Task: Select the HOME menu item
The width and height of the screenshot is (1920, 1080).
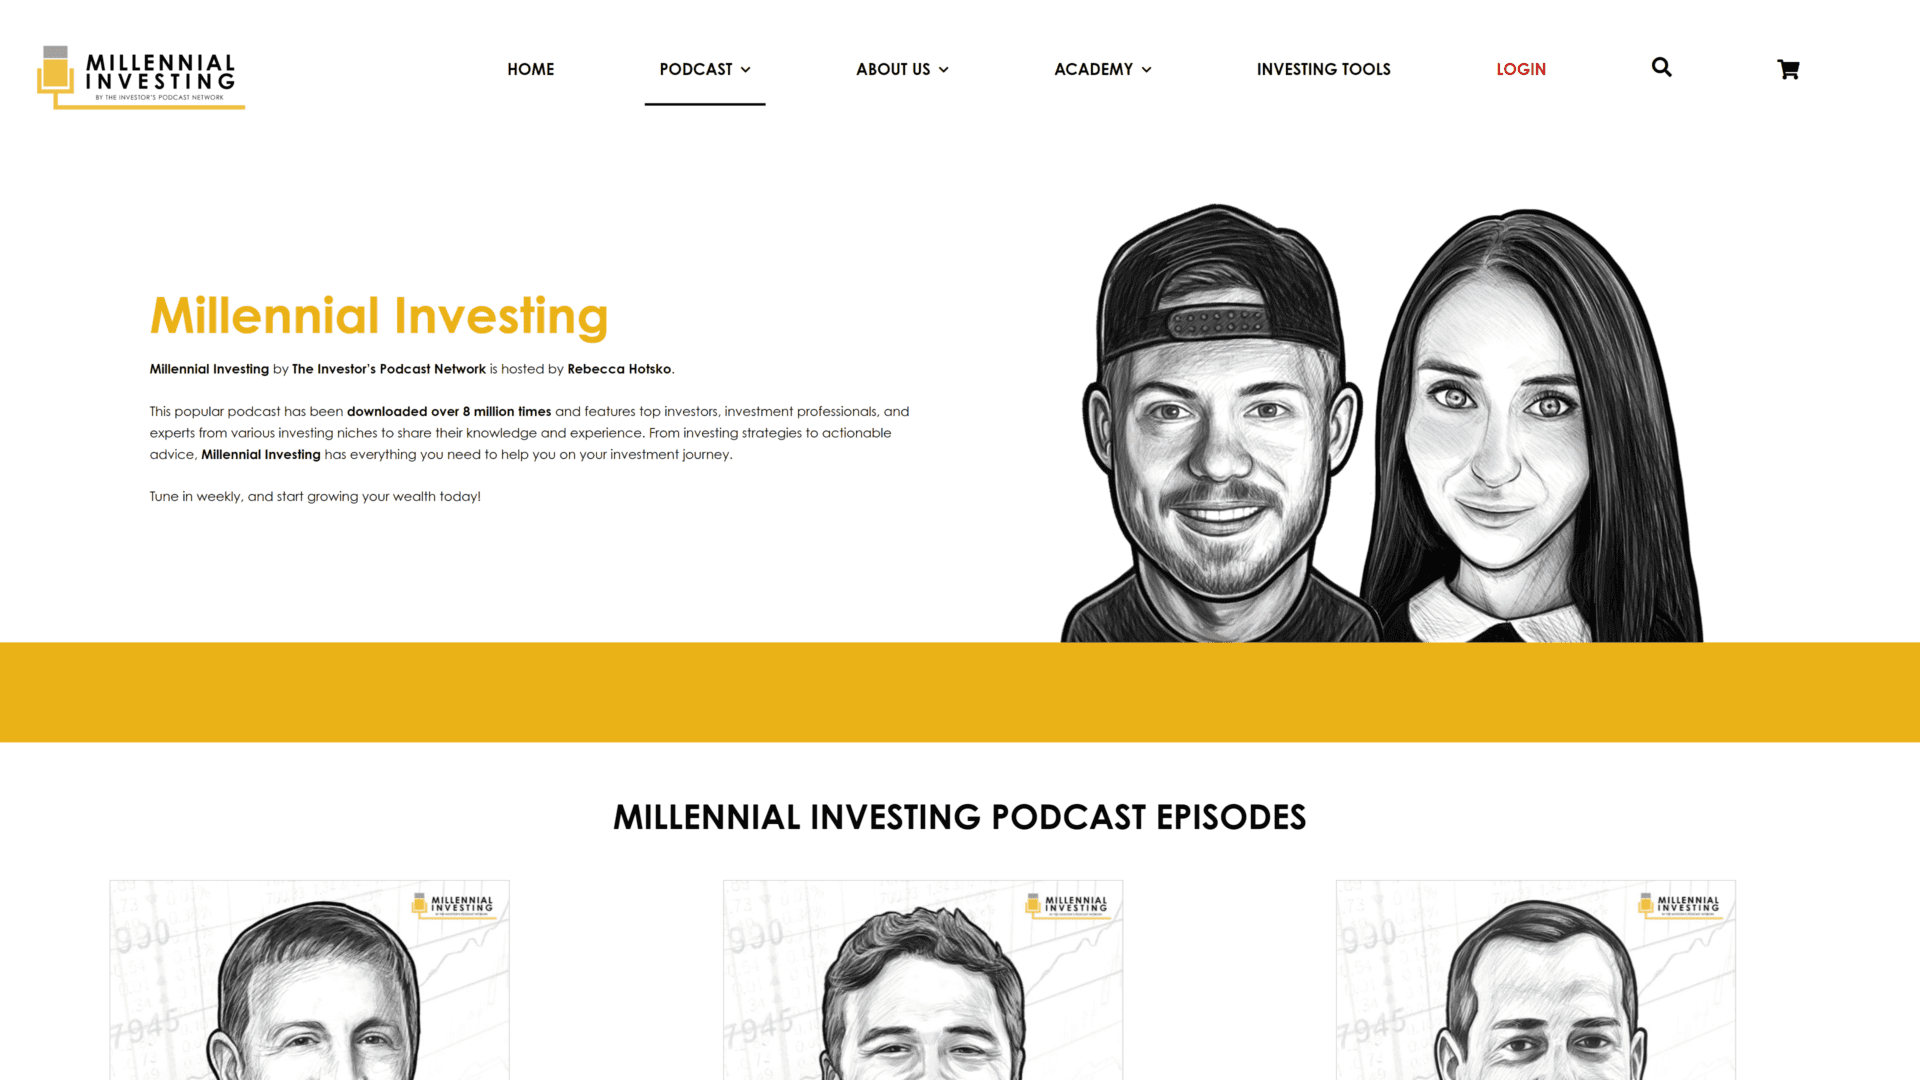Action: click(531, 69)
